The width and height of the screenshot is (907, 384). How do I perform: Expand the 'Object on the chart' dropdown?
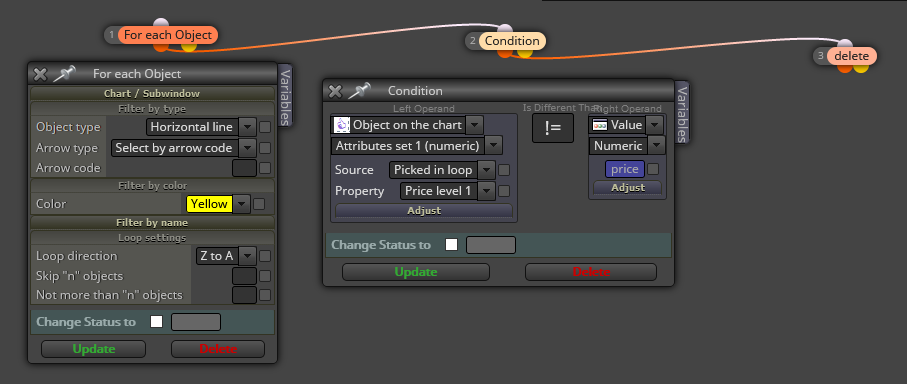pos(475,125)
